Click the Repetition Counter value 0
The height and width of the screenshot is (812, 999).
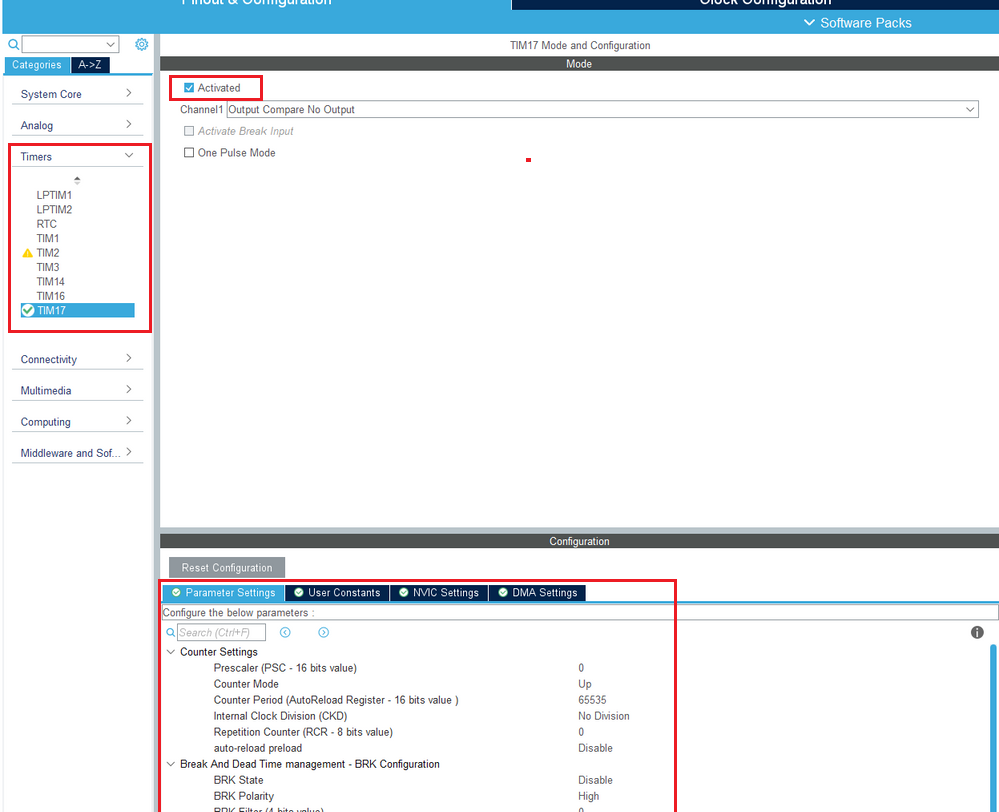pos(581,732)
